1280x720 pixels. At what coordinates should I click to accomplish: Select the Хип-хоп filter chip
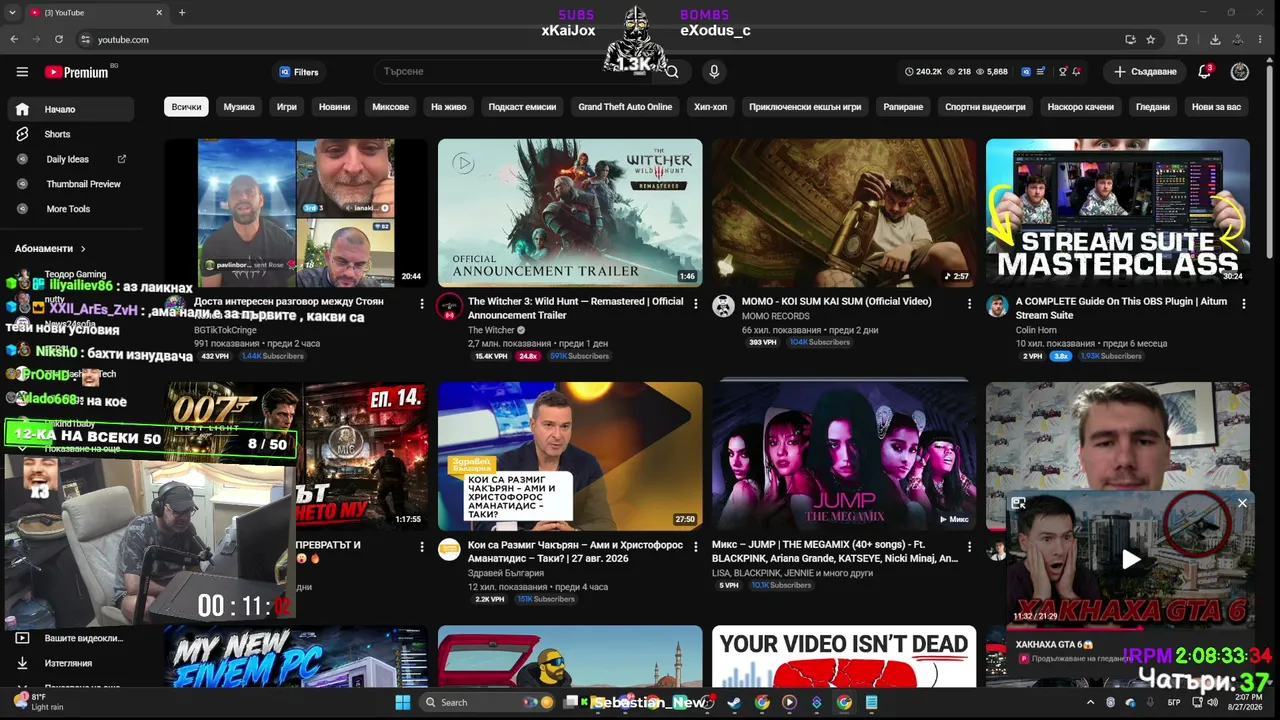pos(711,107)
